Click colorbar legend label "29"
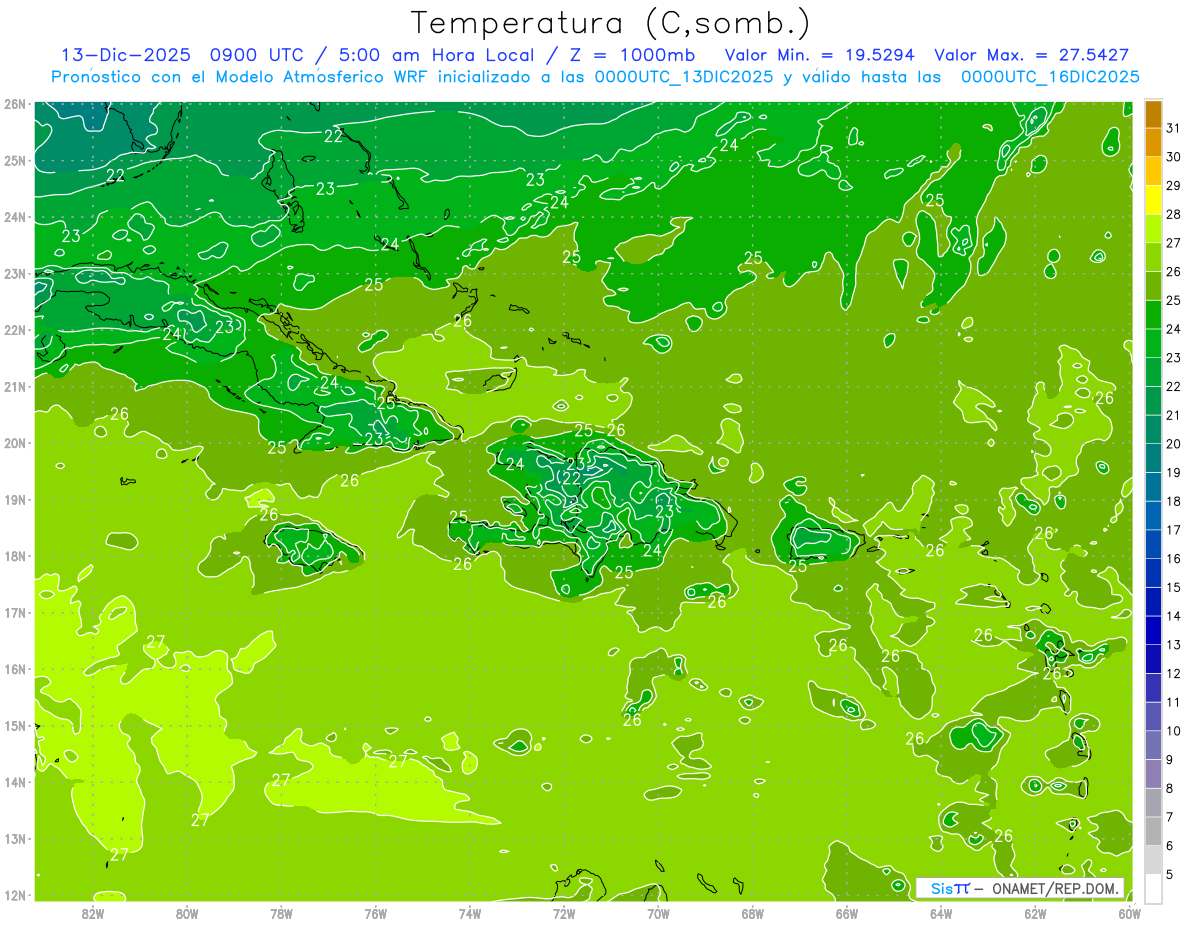Viewport: 1200px width, 927px height. point(1174,185)
